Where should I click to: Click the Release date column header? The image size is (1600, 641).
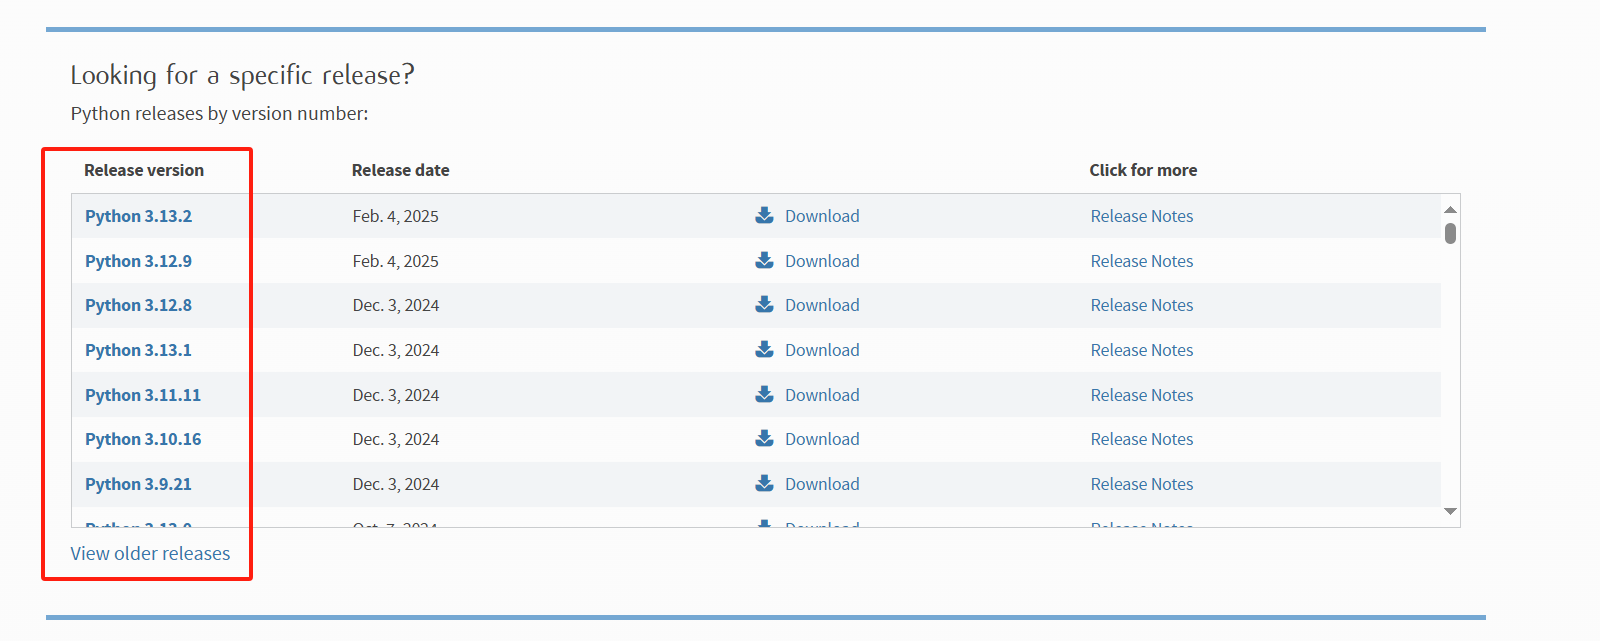tap(400, 170)
